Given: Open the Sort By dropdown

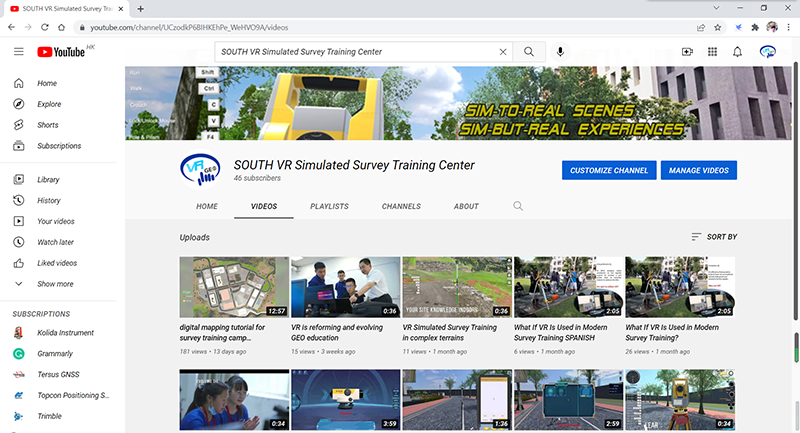Looking at the screenshot, I should tap(714, 237).
